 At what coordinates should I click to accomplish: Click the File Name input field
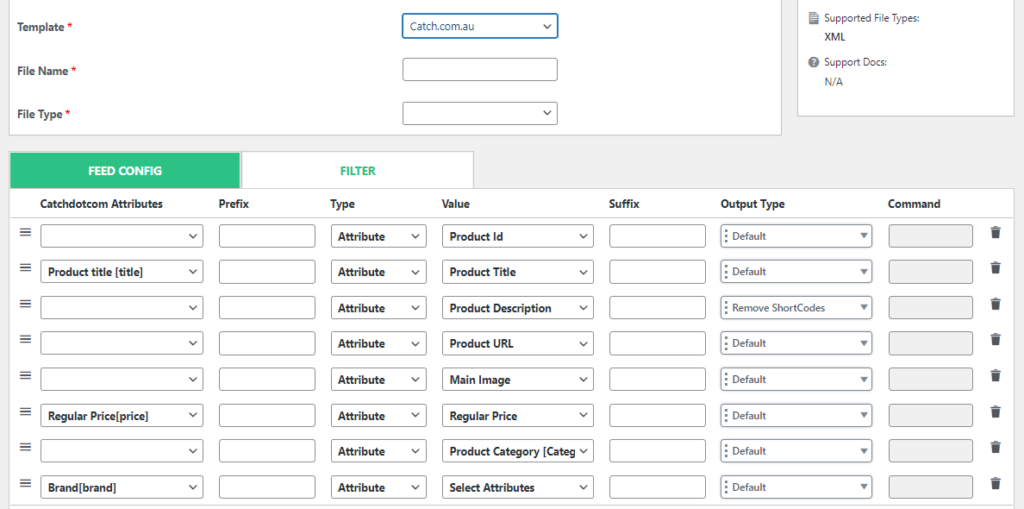(x=480, y=70)
